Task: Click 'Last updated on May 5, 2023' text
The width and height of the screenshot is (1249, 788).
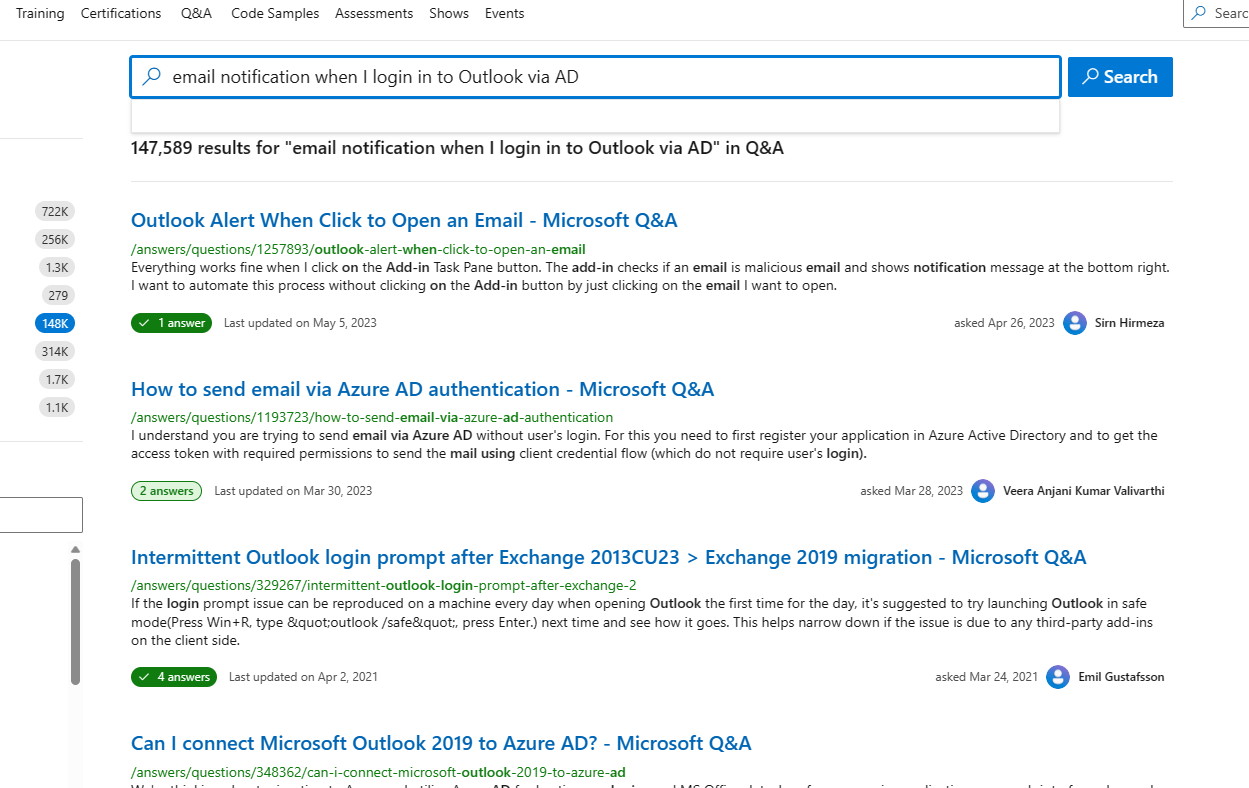Action: (x=300, y=323)
